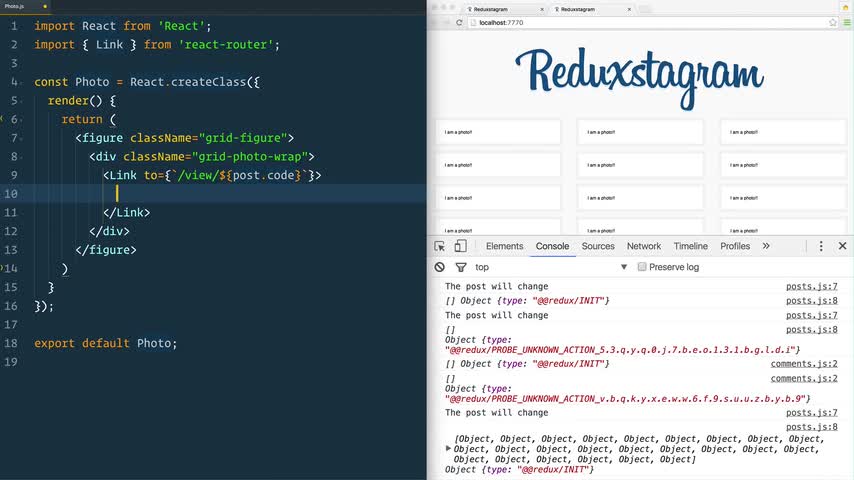The width and height of the screenshot is (854, 480).
Task: Click the console filter funnel icon
Action: click(x=461, y=267)
